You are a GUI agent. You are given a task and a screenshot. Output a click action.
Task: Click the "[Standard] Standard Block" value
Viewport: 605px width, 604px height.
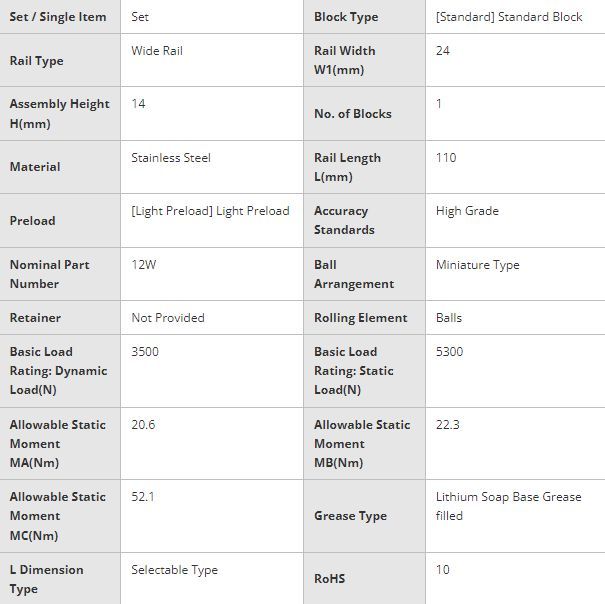[x=509, y=17]
